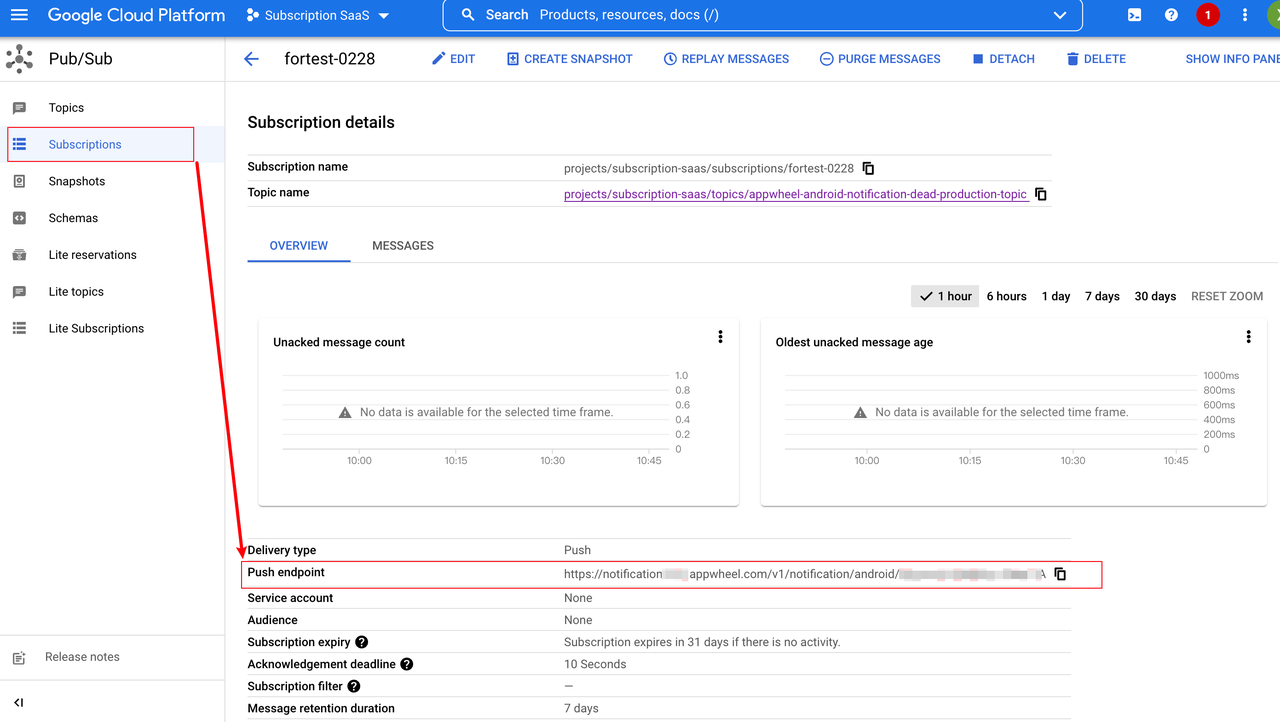Copy the topic name to clipboard

pyautogui.click(x=1041, y=194)
